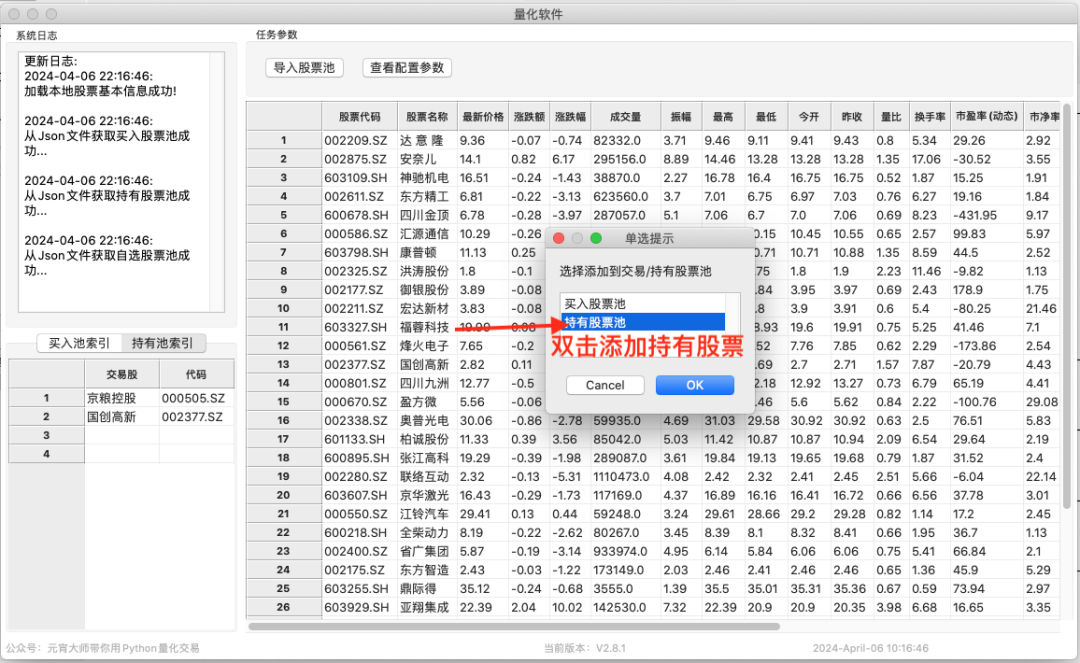The width and height of the screenshot is (1080, 663).
Task: Click the yellow minimize button on the dialog
Action: [575, 237]
